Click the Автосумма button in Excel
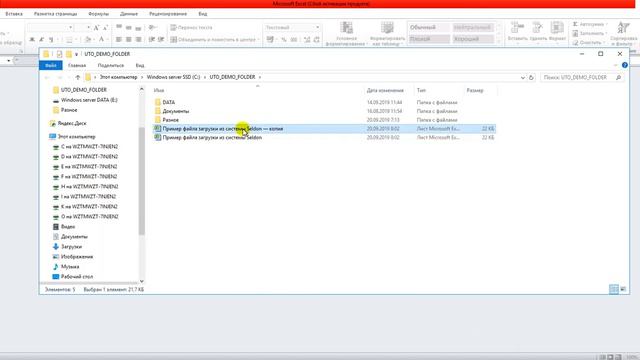 (x=590, y=24)
